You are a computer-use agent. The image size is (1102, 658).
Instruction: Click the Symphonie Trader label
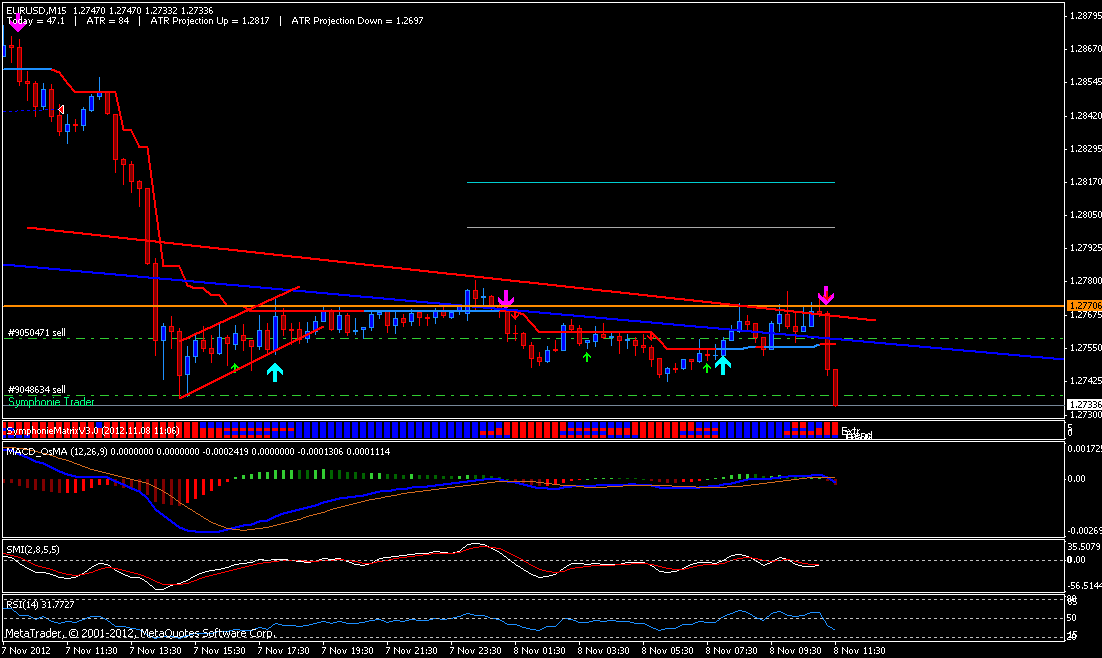(50, 401)
